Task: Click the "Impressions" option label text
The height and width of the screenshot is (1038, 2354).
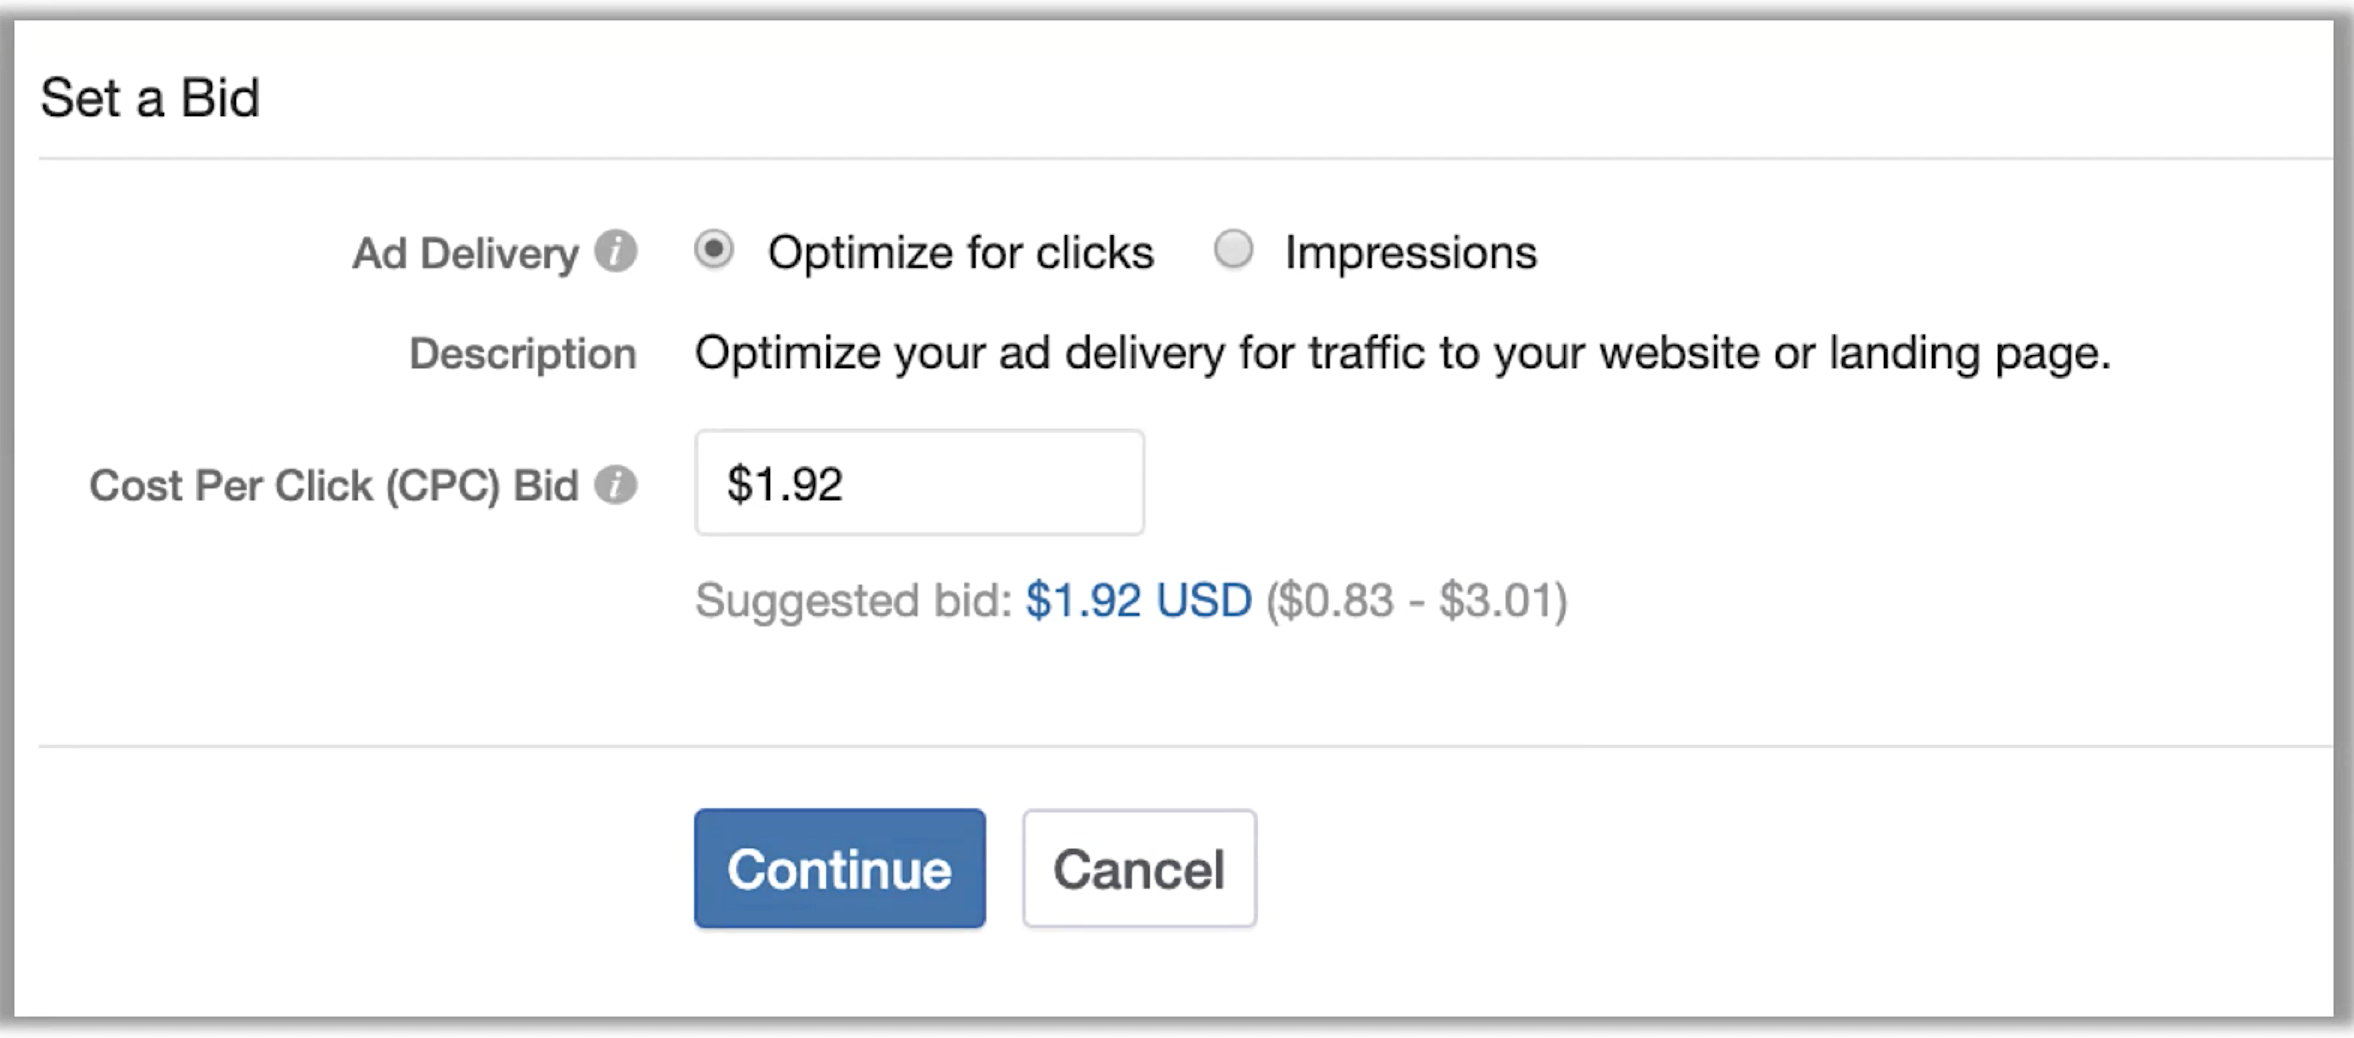Action: click(1411, 252)
